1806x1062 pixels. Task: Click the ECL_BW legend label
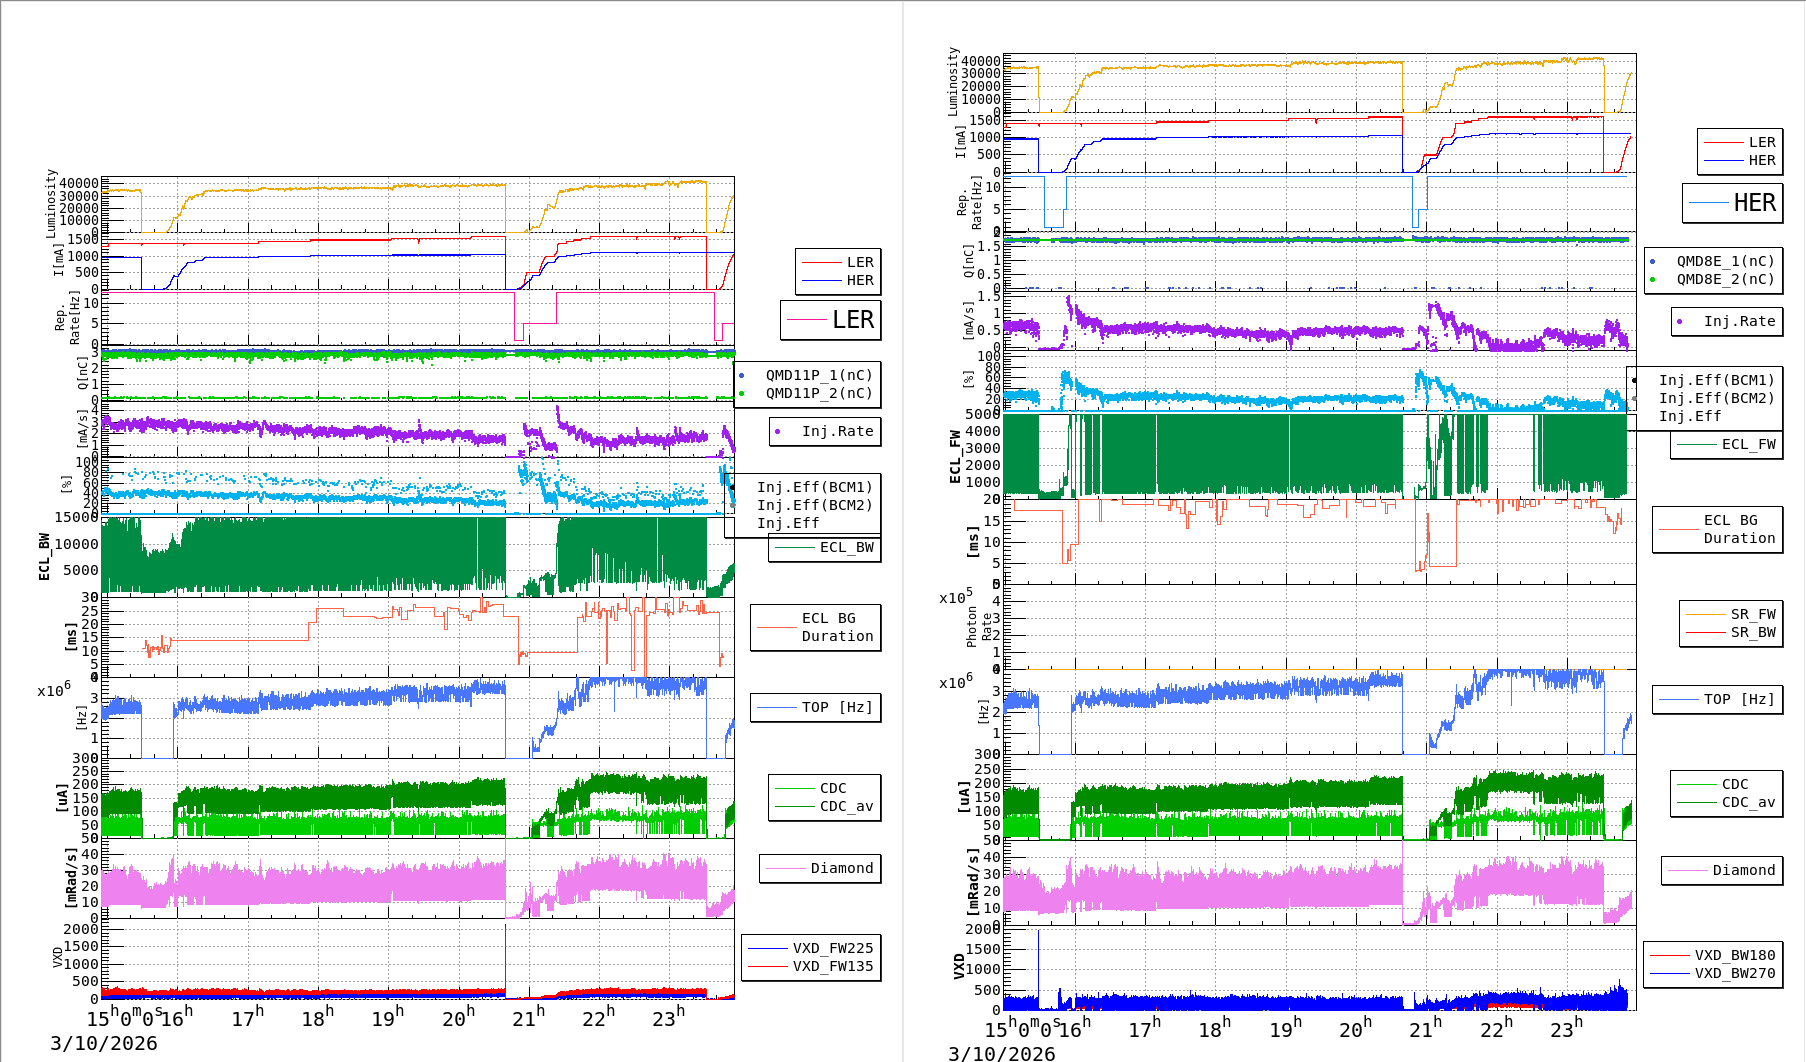click(846, 547)
